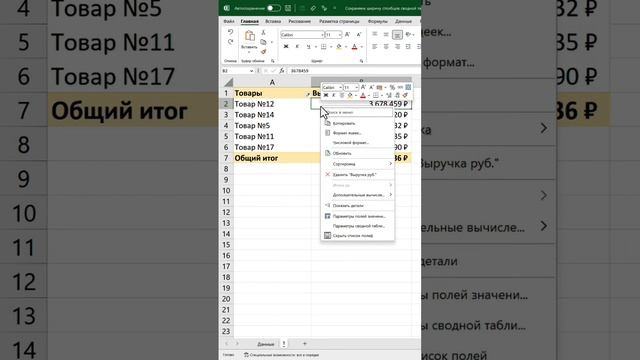Expand the Дополнительные вычисления submenu
640x360 pixels.
358,195
